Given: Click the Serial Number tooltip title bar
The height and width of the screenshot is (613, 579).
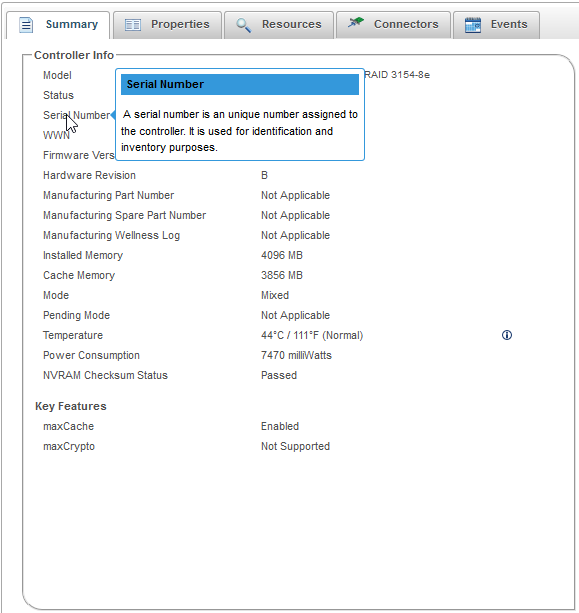Looking at the screenshot, I should [240, 84].
